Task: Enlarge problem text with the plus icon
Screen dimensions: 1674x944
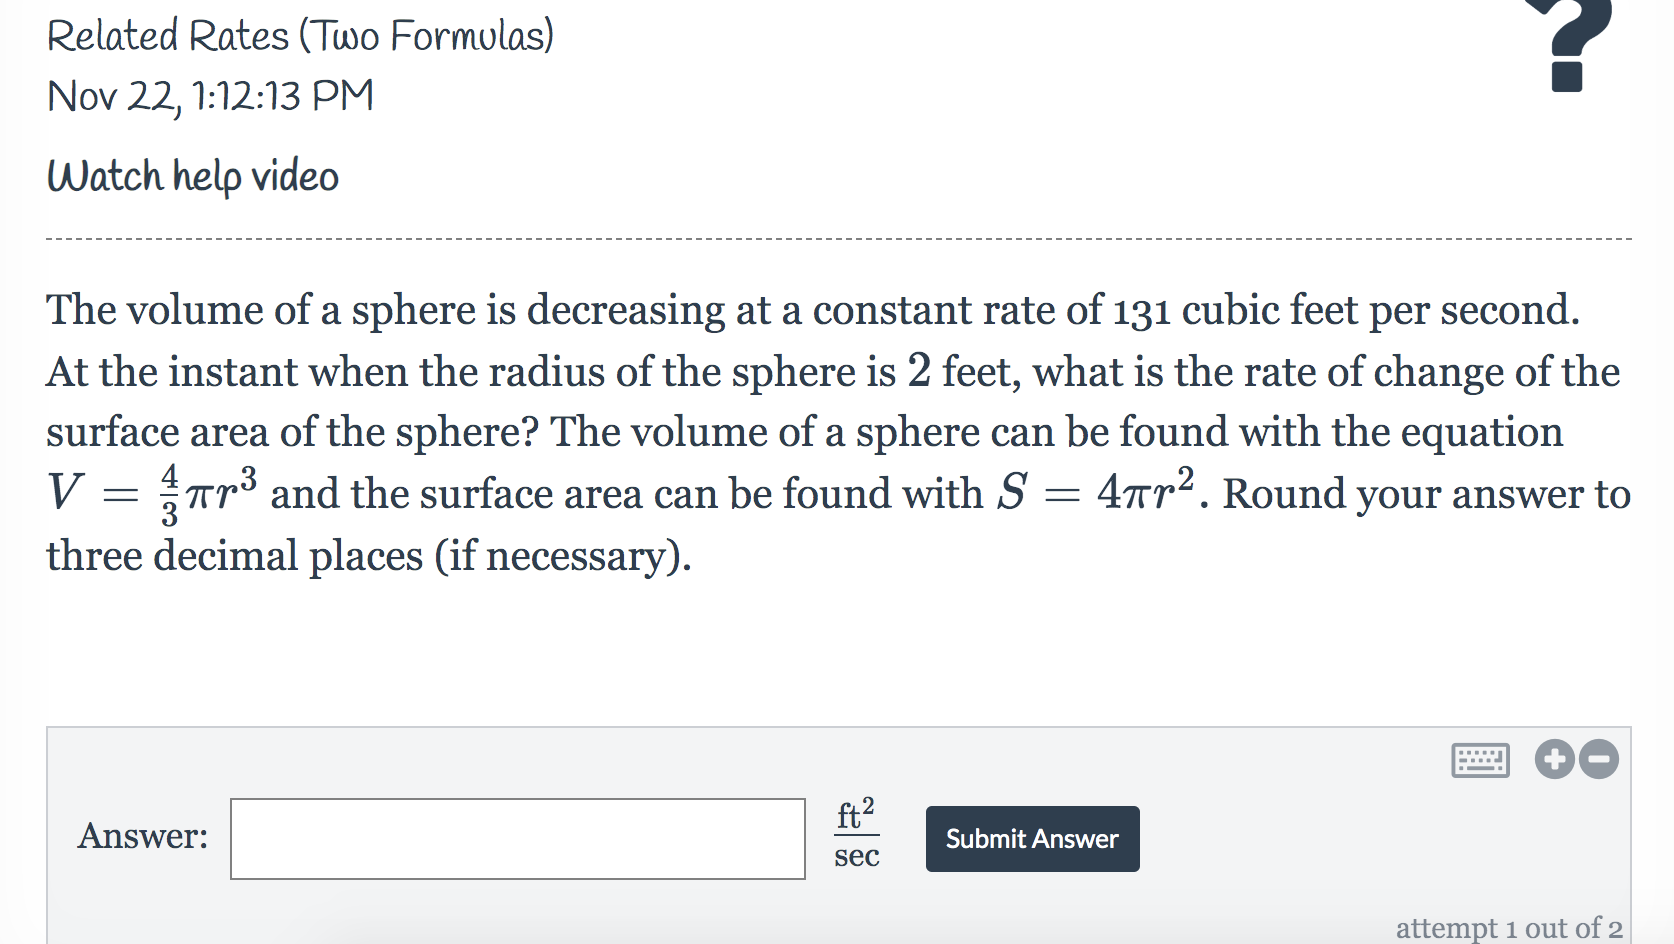Action: tap(1553, 760)
